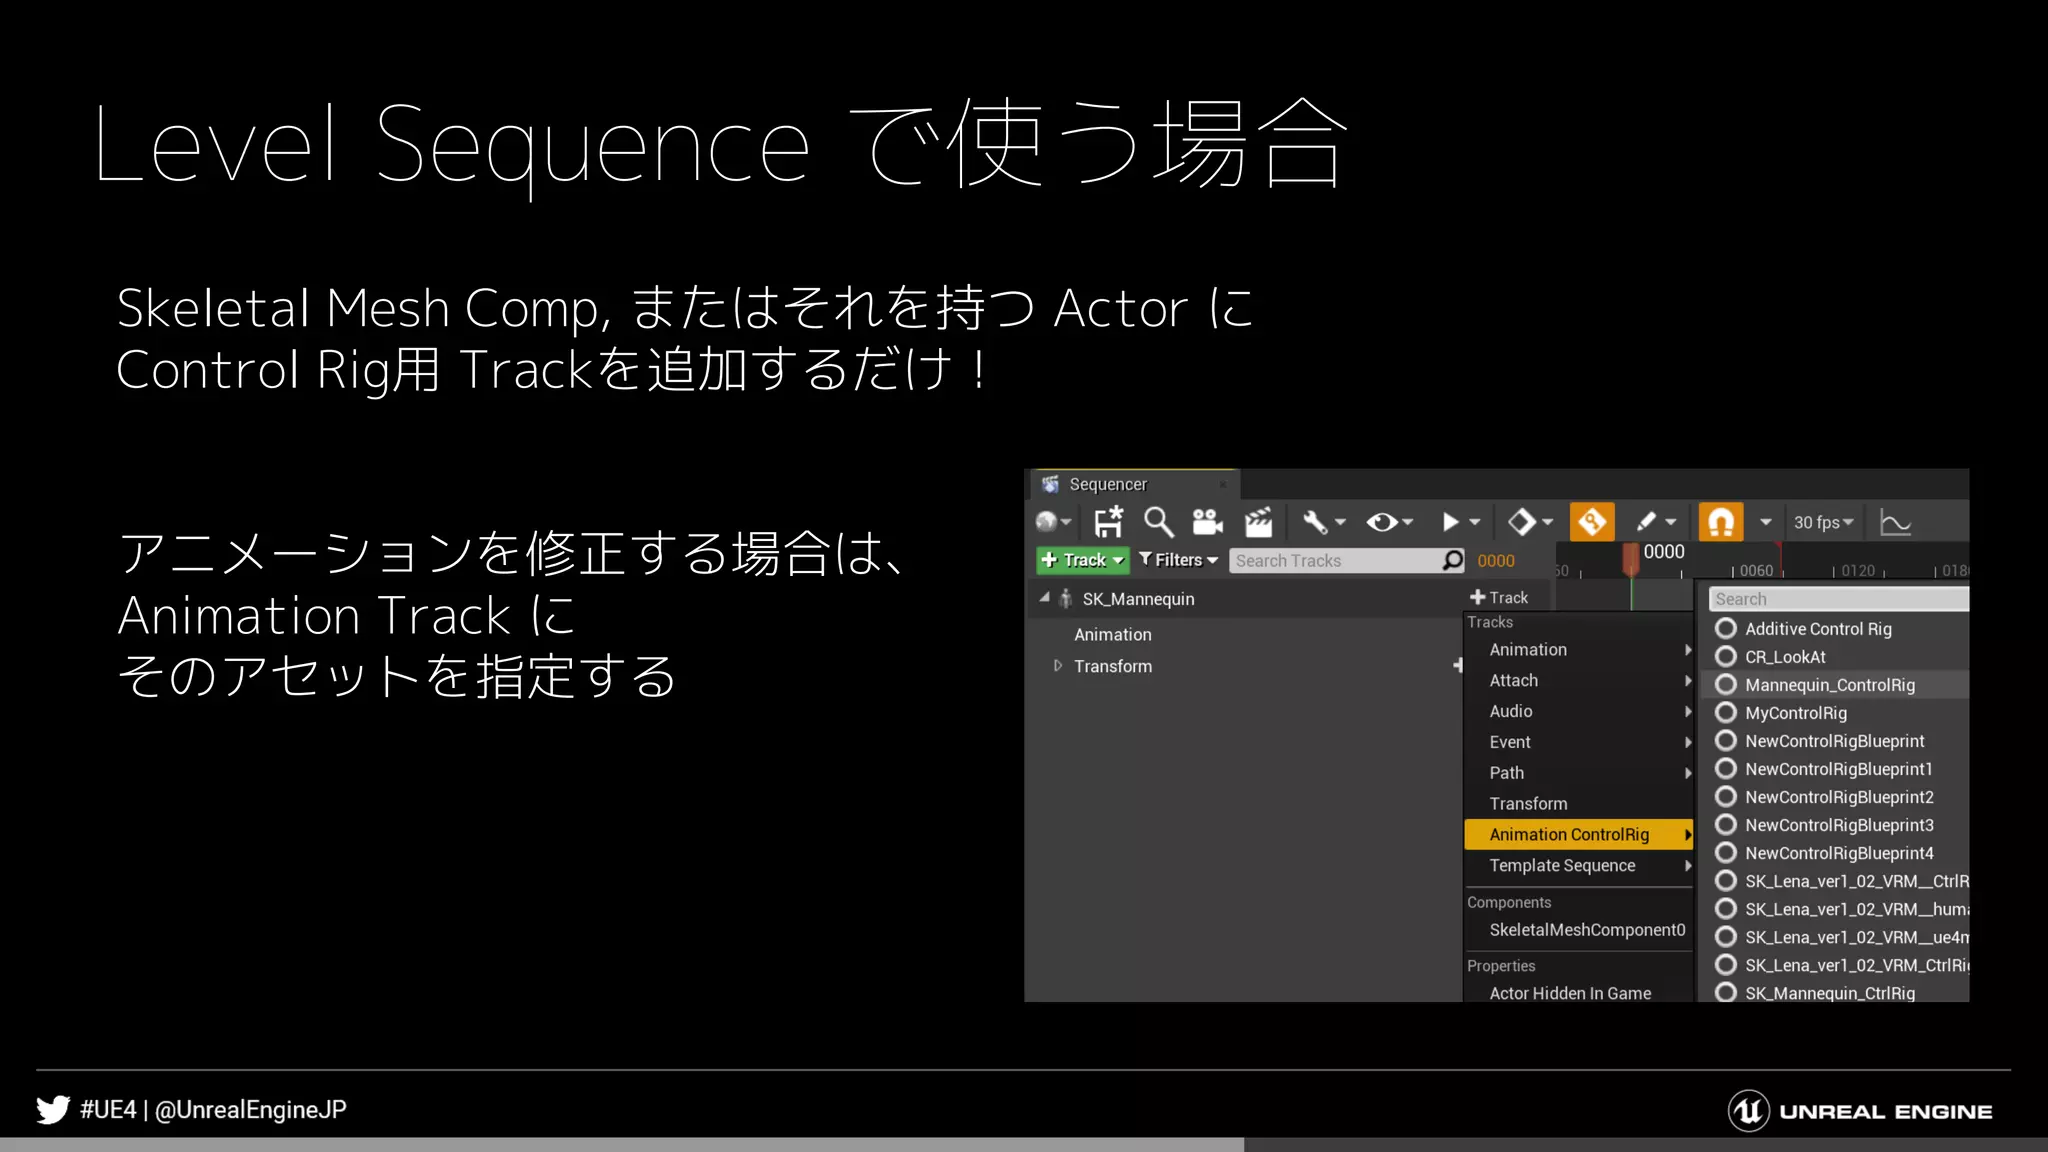The width and height of the screenshot is (2048, 1152).
Task: Select NewControlRigBlueprint4
Action: [1835, 853]
